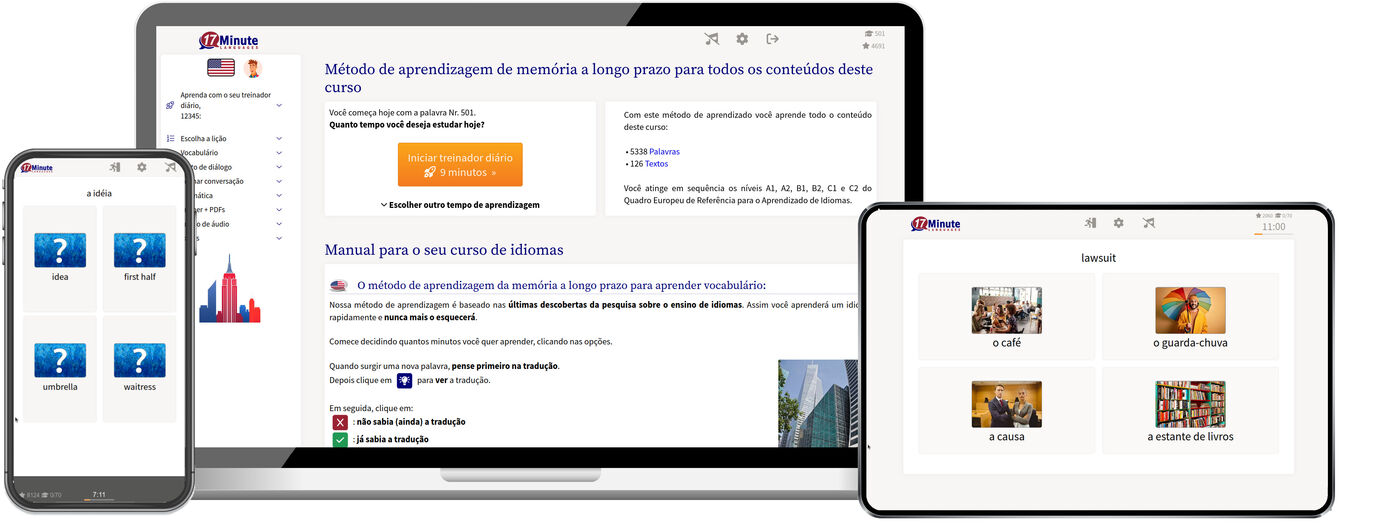This screenshot has height=532, width=1400.
Task: Open the user avatar in laptop sidebar
Action: click(252, 68)
